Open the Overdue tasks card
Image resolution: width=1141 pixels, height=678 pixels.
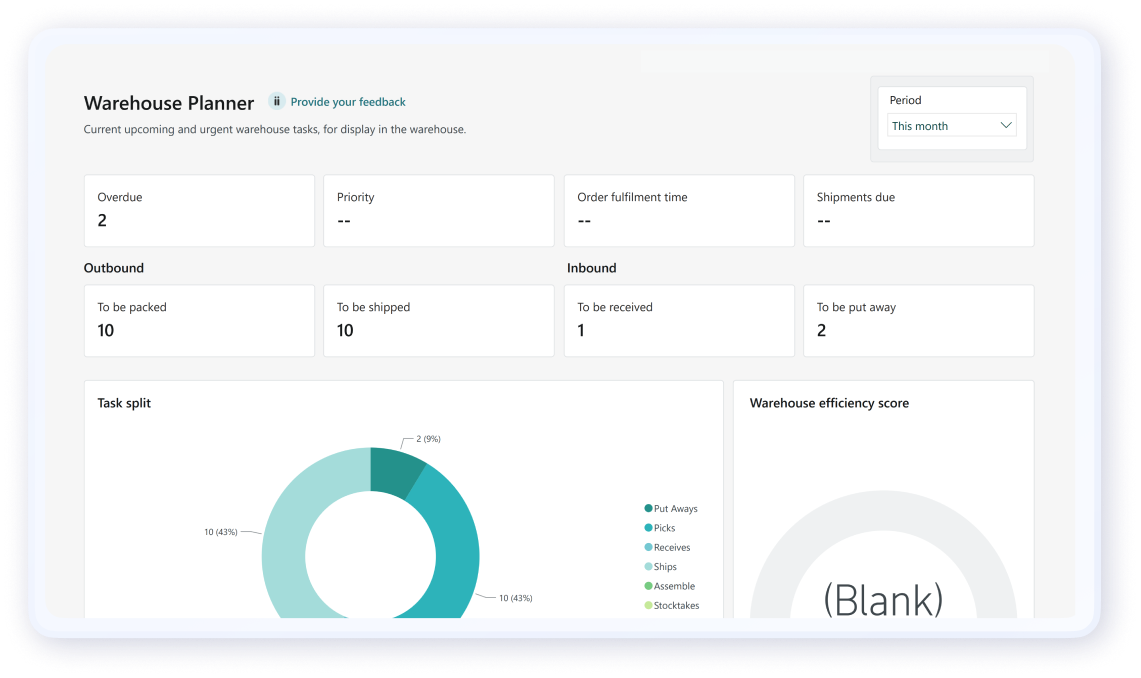(x=199, y=210)
